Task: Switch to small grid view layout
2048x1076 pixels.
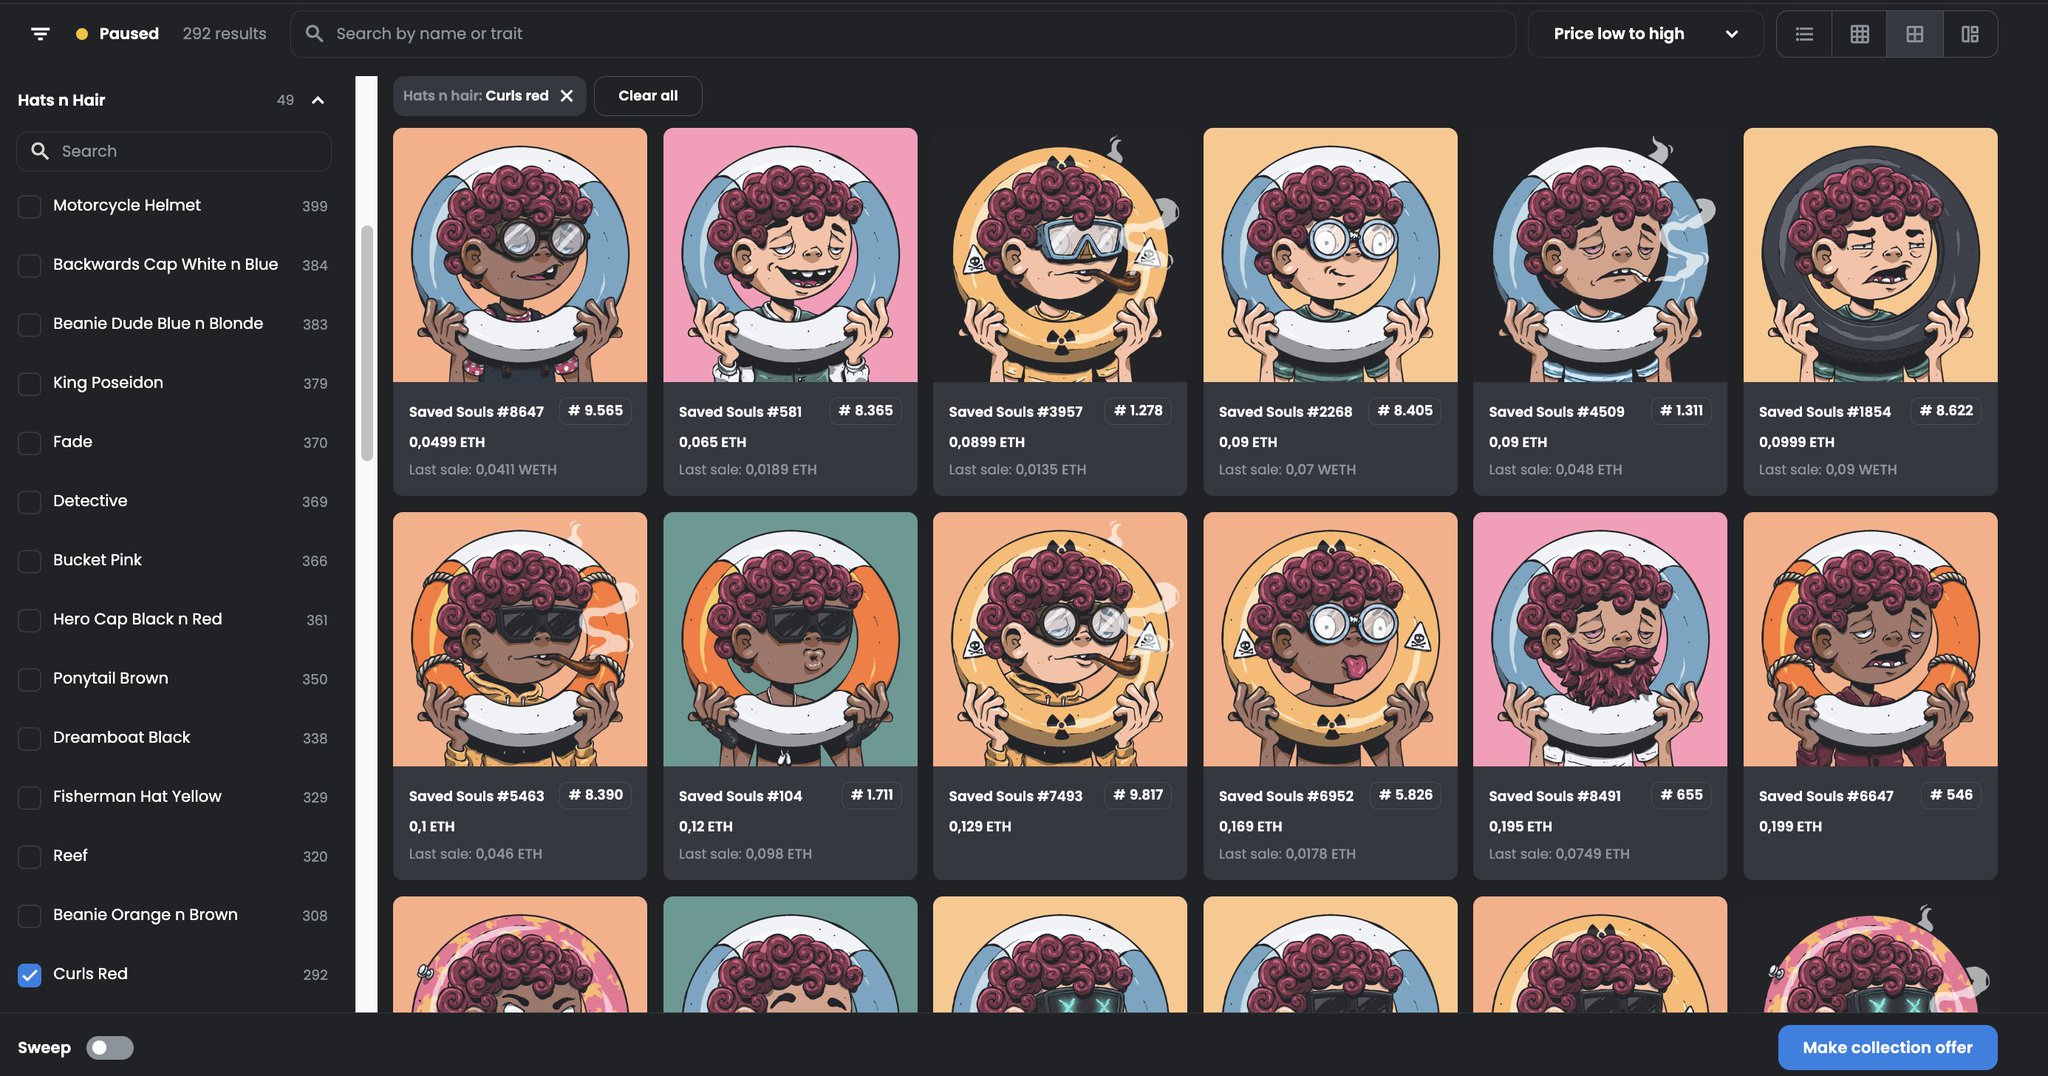Action: point(1859,34)
